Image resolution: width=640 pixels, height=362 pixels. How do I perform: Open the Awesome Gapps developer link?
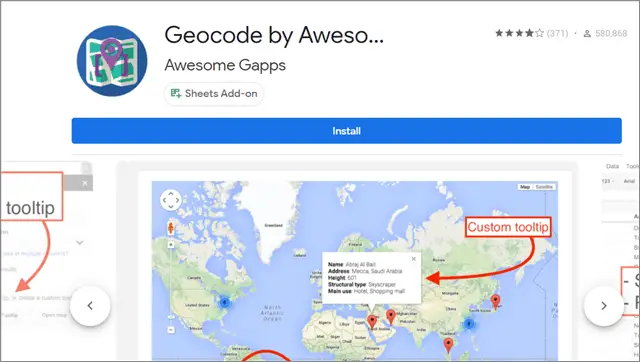tap(225, 65)
